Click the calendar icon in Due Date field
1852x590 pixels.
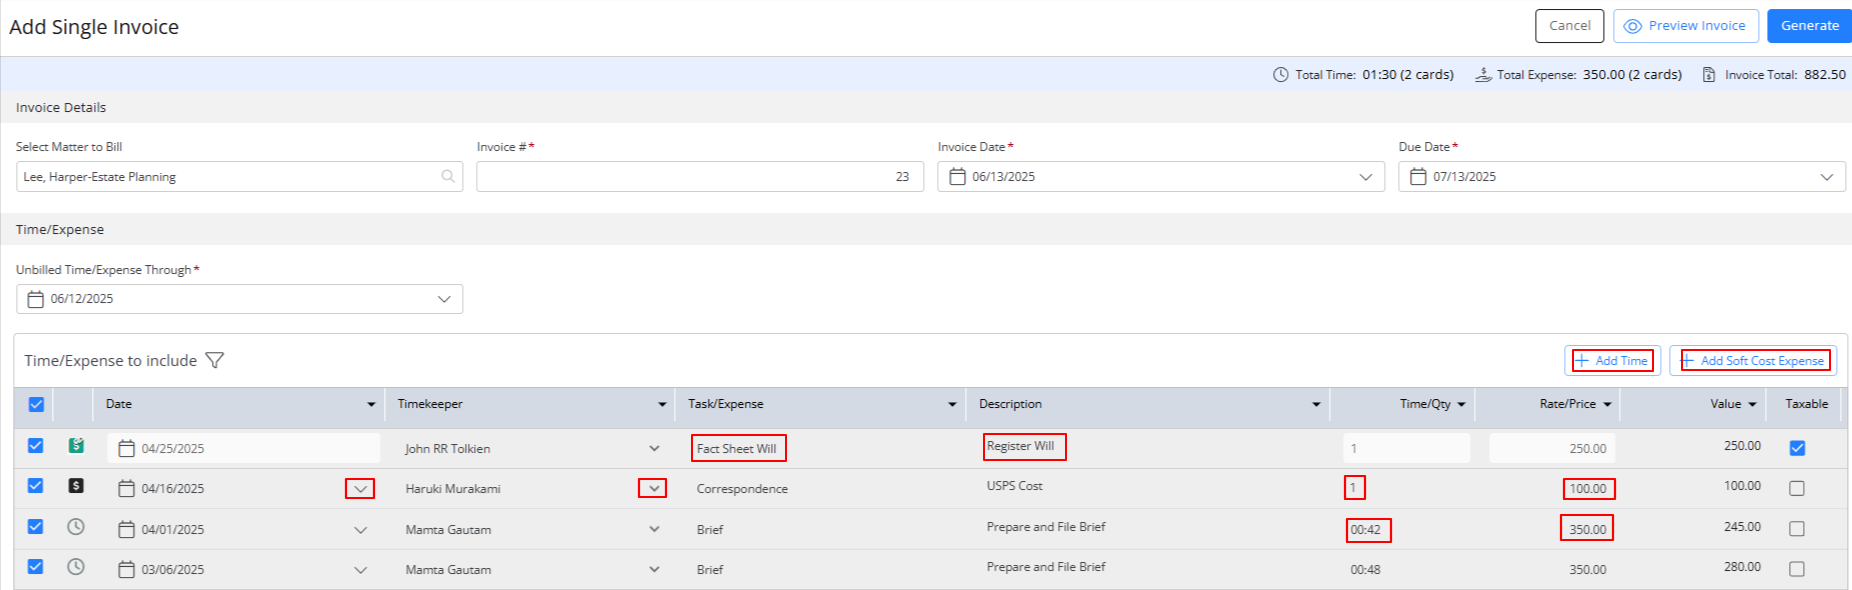click(x=1418, y=176)
